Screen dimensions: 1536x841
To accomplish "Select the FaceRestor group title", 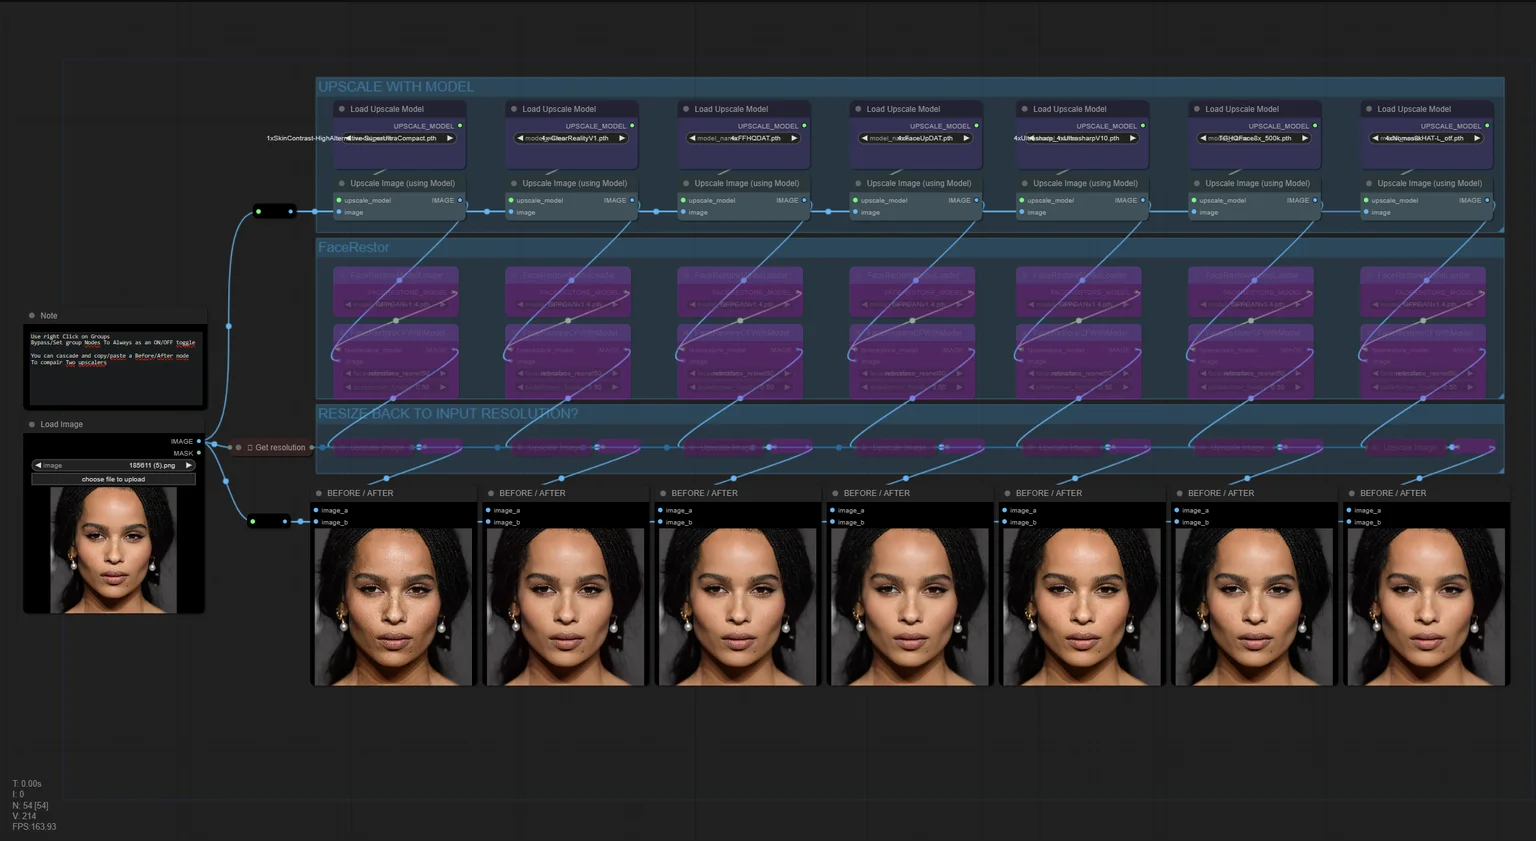I will pyautogui.click(x=354, y=247).
